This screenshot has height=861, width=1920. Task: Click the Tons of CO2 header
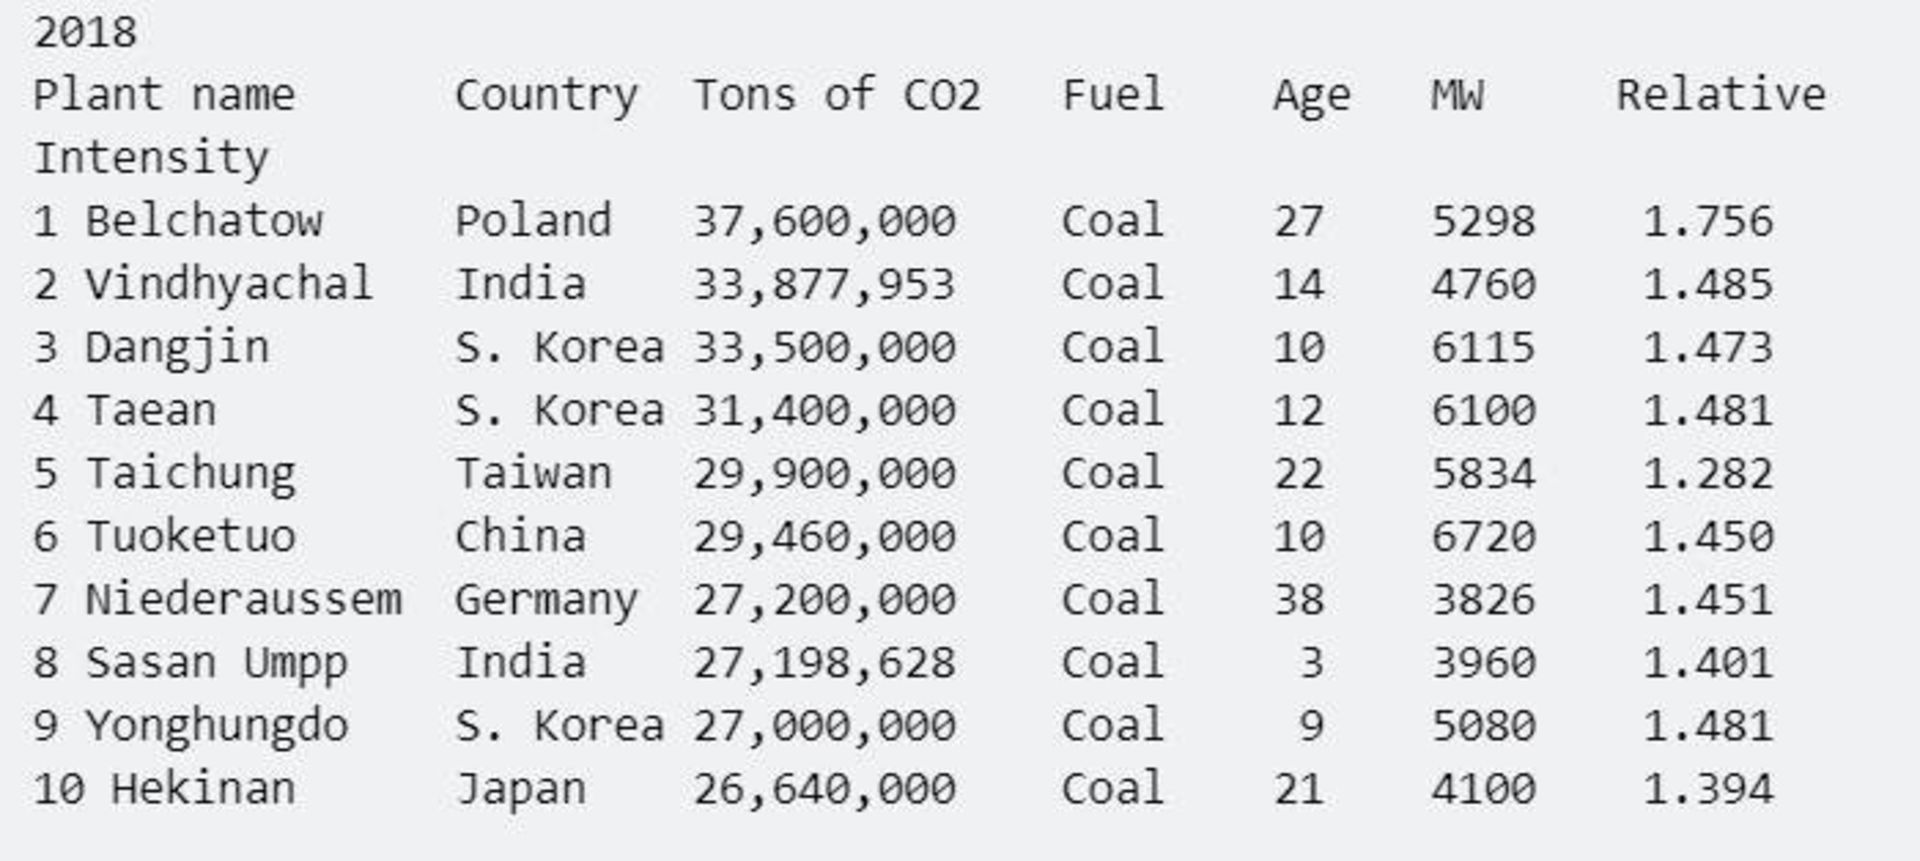click(837, 96)
